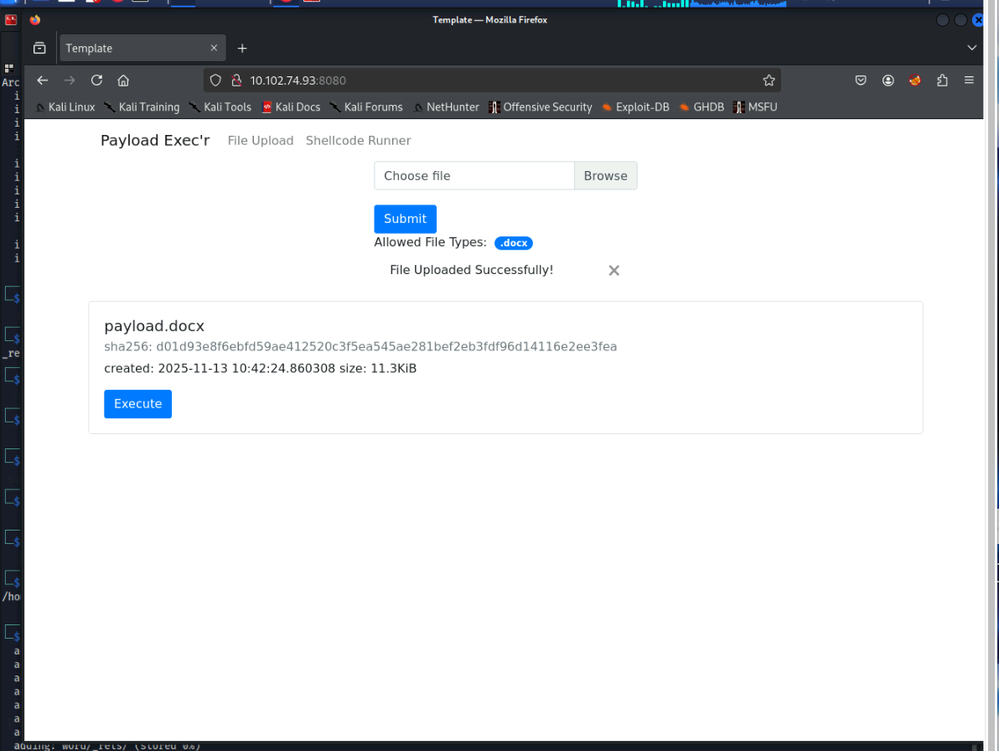Screen dimensions: 999x751
Task: Click the address bar URL field
Action: (x=500, y=80)
